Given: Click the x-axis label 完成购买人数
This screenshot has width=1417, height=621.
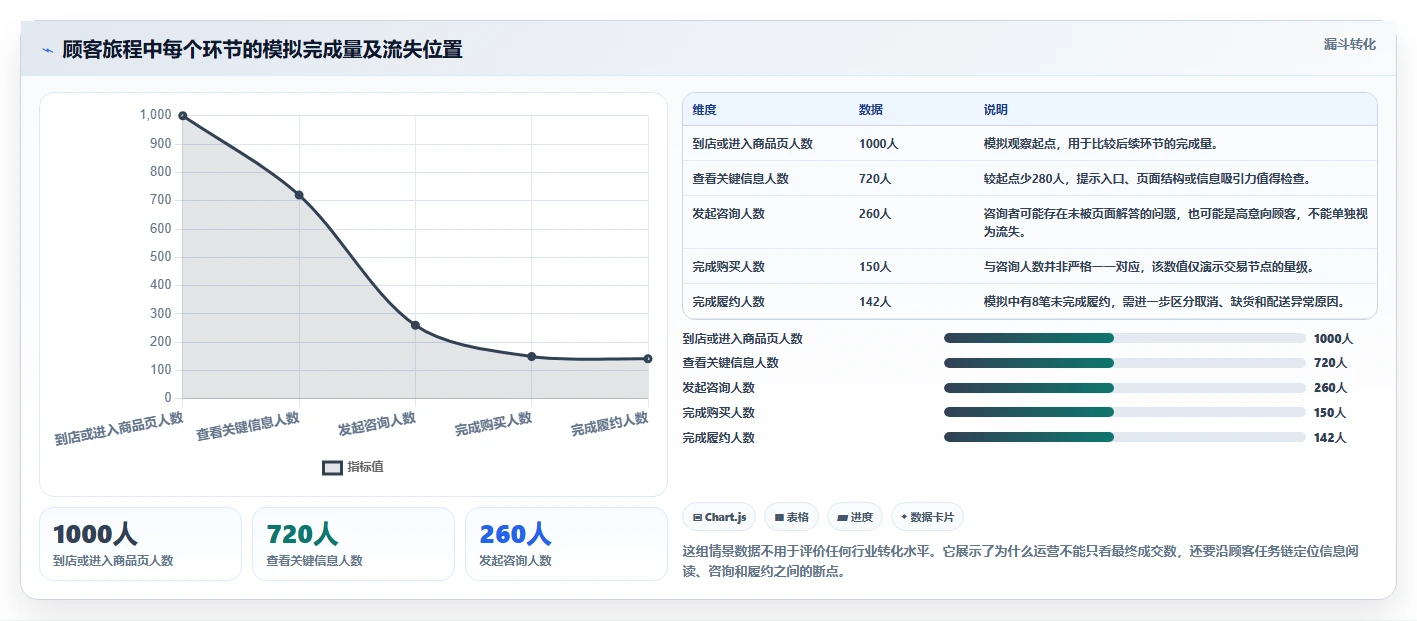Looking at the screenshot, I should coord(493,424).
